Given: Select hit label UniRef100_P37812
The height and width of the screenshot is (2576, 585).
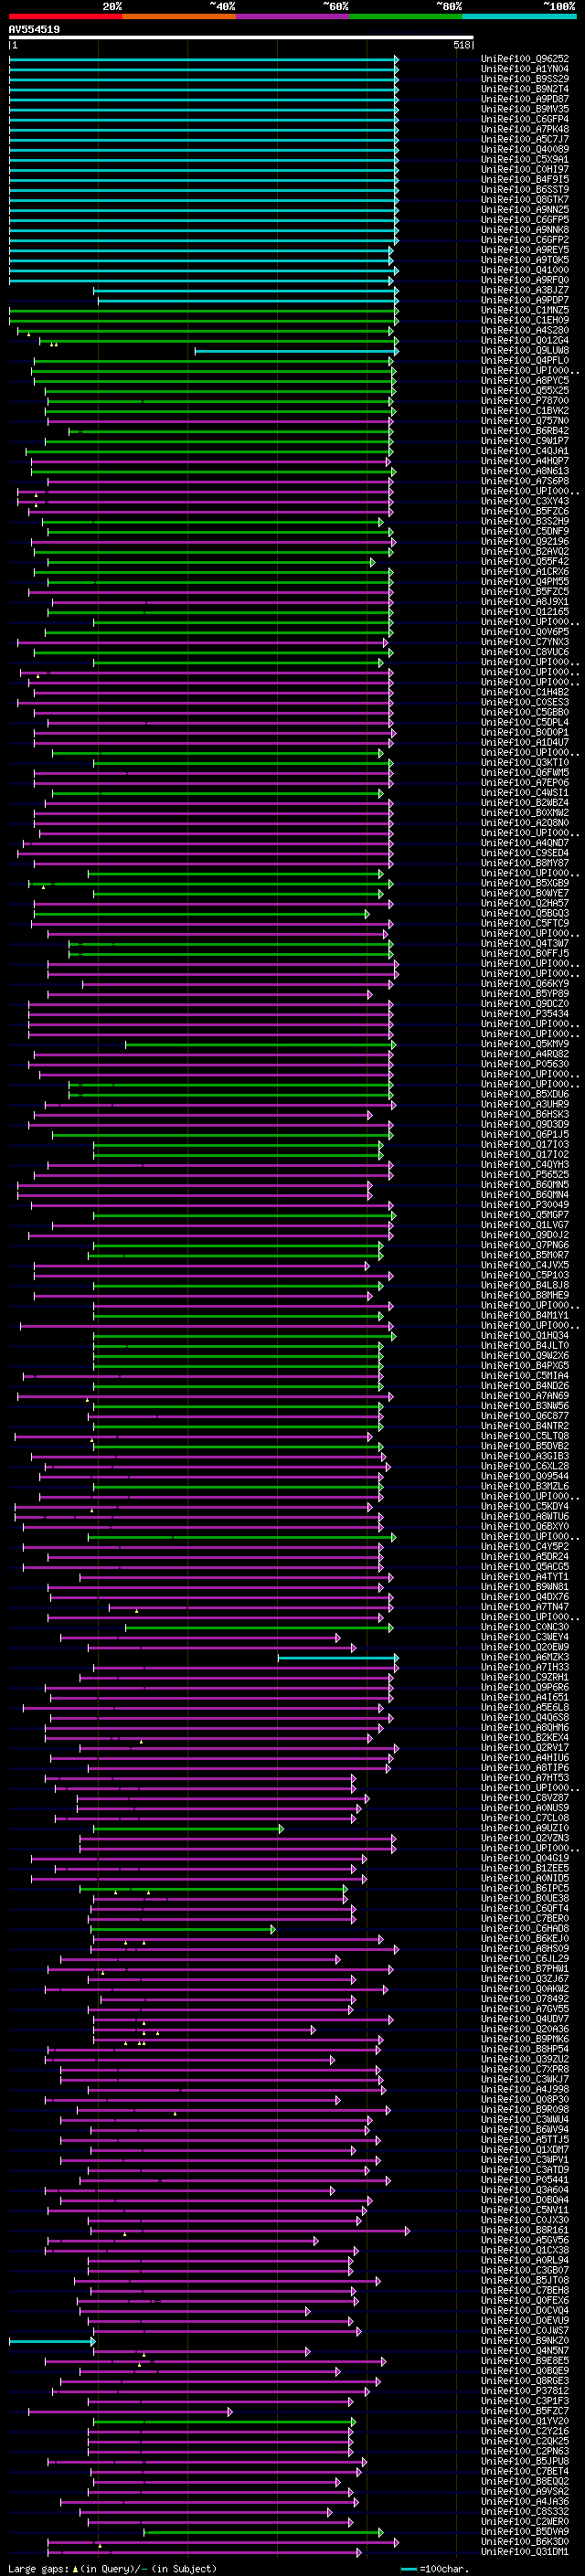Looking at the screenshot, I should (x=525, y=2391).
